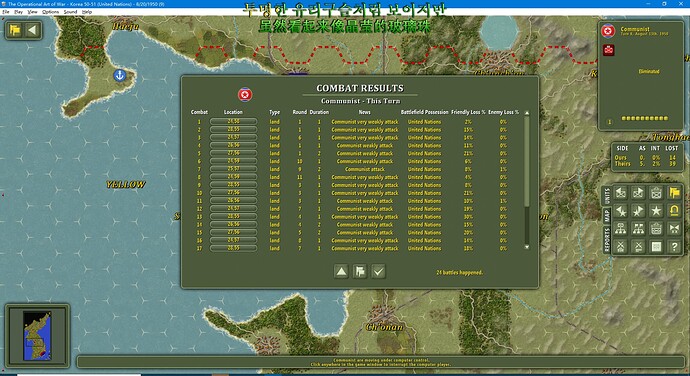The height and width of the screenshot is (376, 690).
Task: Click the combat list scrollbar down arrow
Action: pos(527,247)
